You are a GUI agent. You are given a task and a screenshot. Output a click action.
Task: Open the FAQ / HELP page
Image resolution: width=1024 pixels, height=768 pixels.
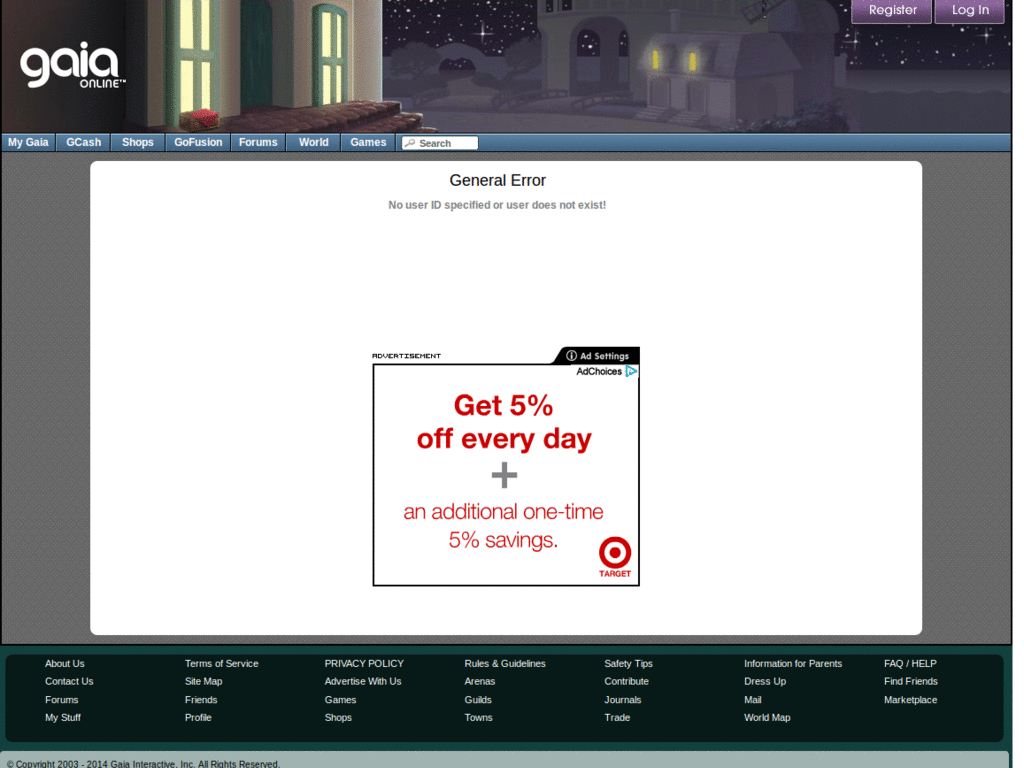pos(910,663)
